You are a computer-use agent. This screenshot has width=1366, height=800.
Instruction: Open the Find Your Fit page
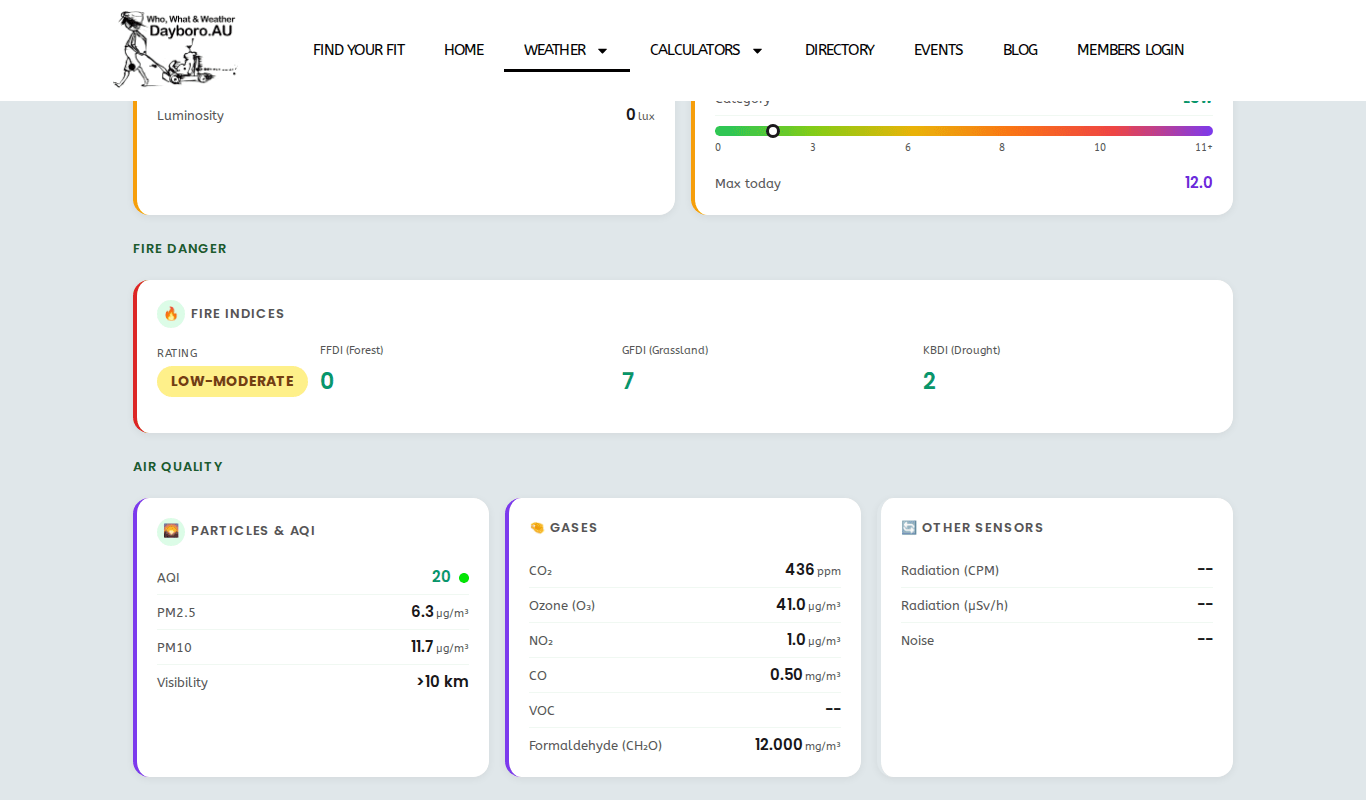click(359, 49)
